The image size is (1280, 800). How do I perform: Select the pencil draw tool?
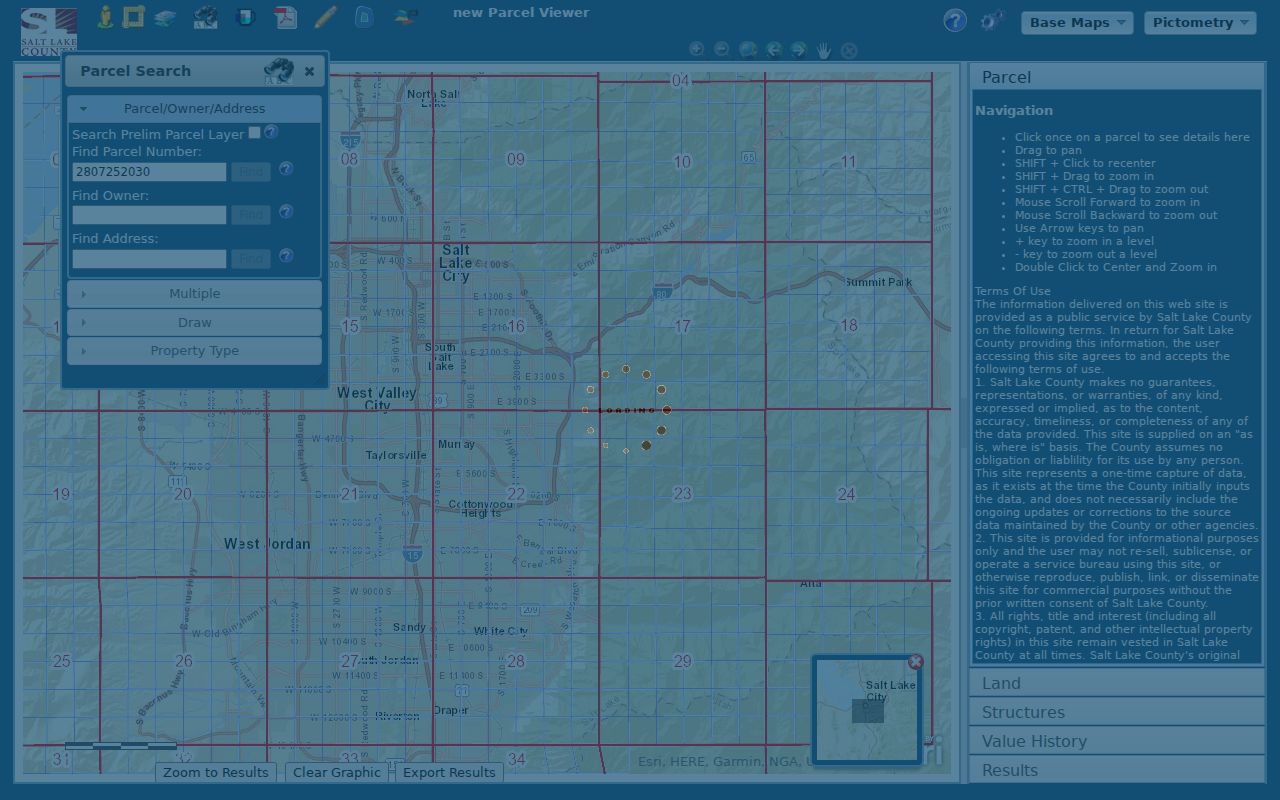pyautogui.click(x=325, y=17)
